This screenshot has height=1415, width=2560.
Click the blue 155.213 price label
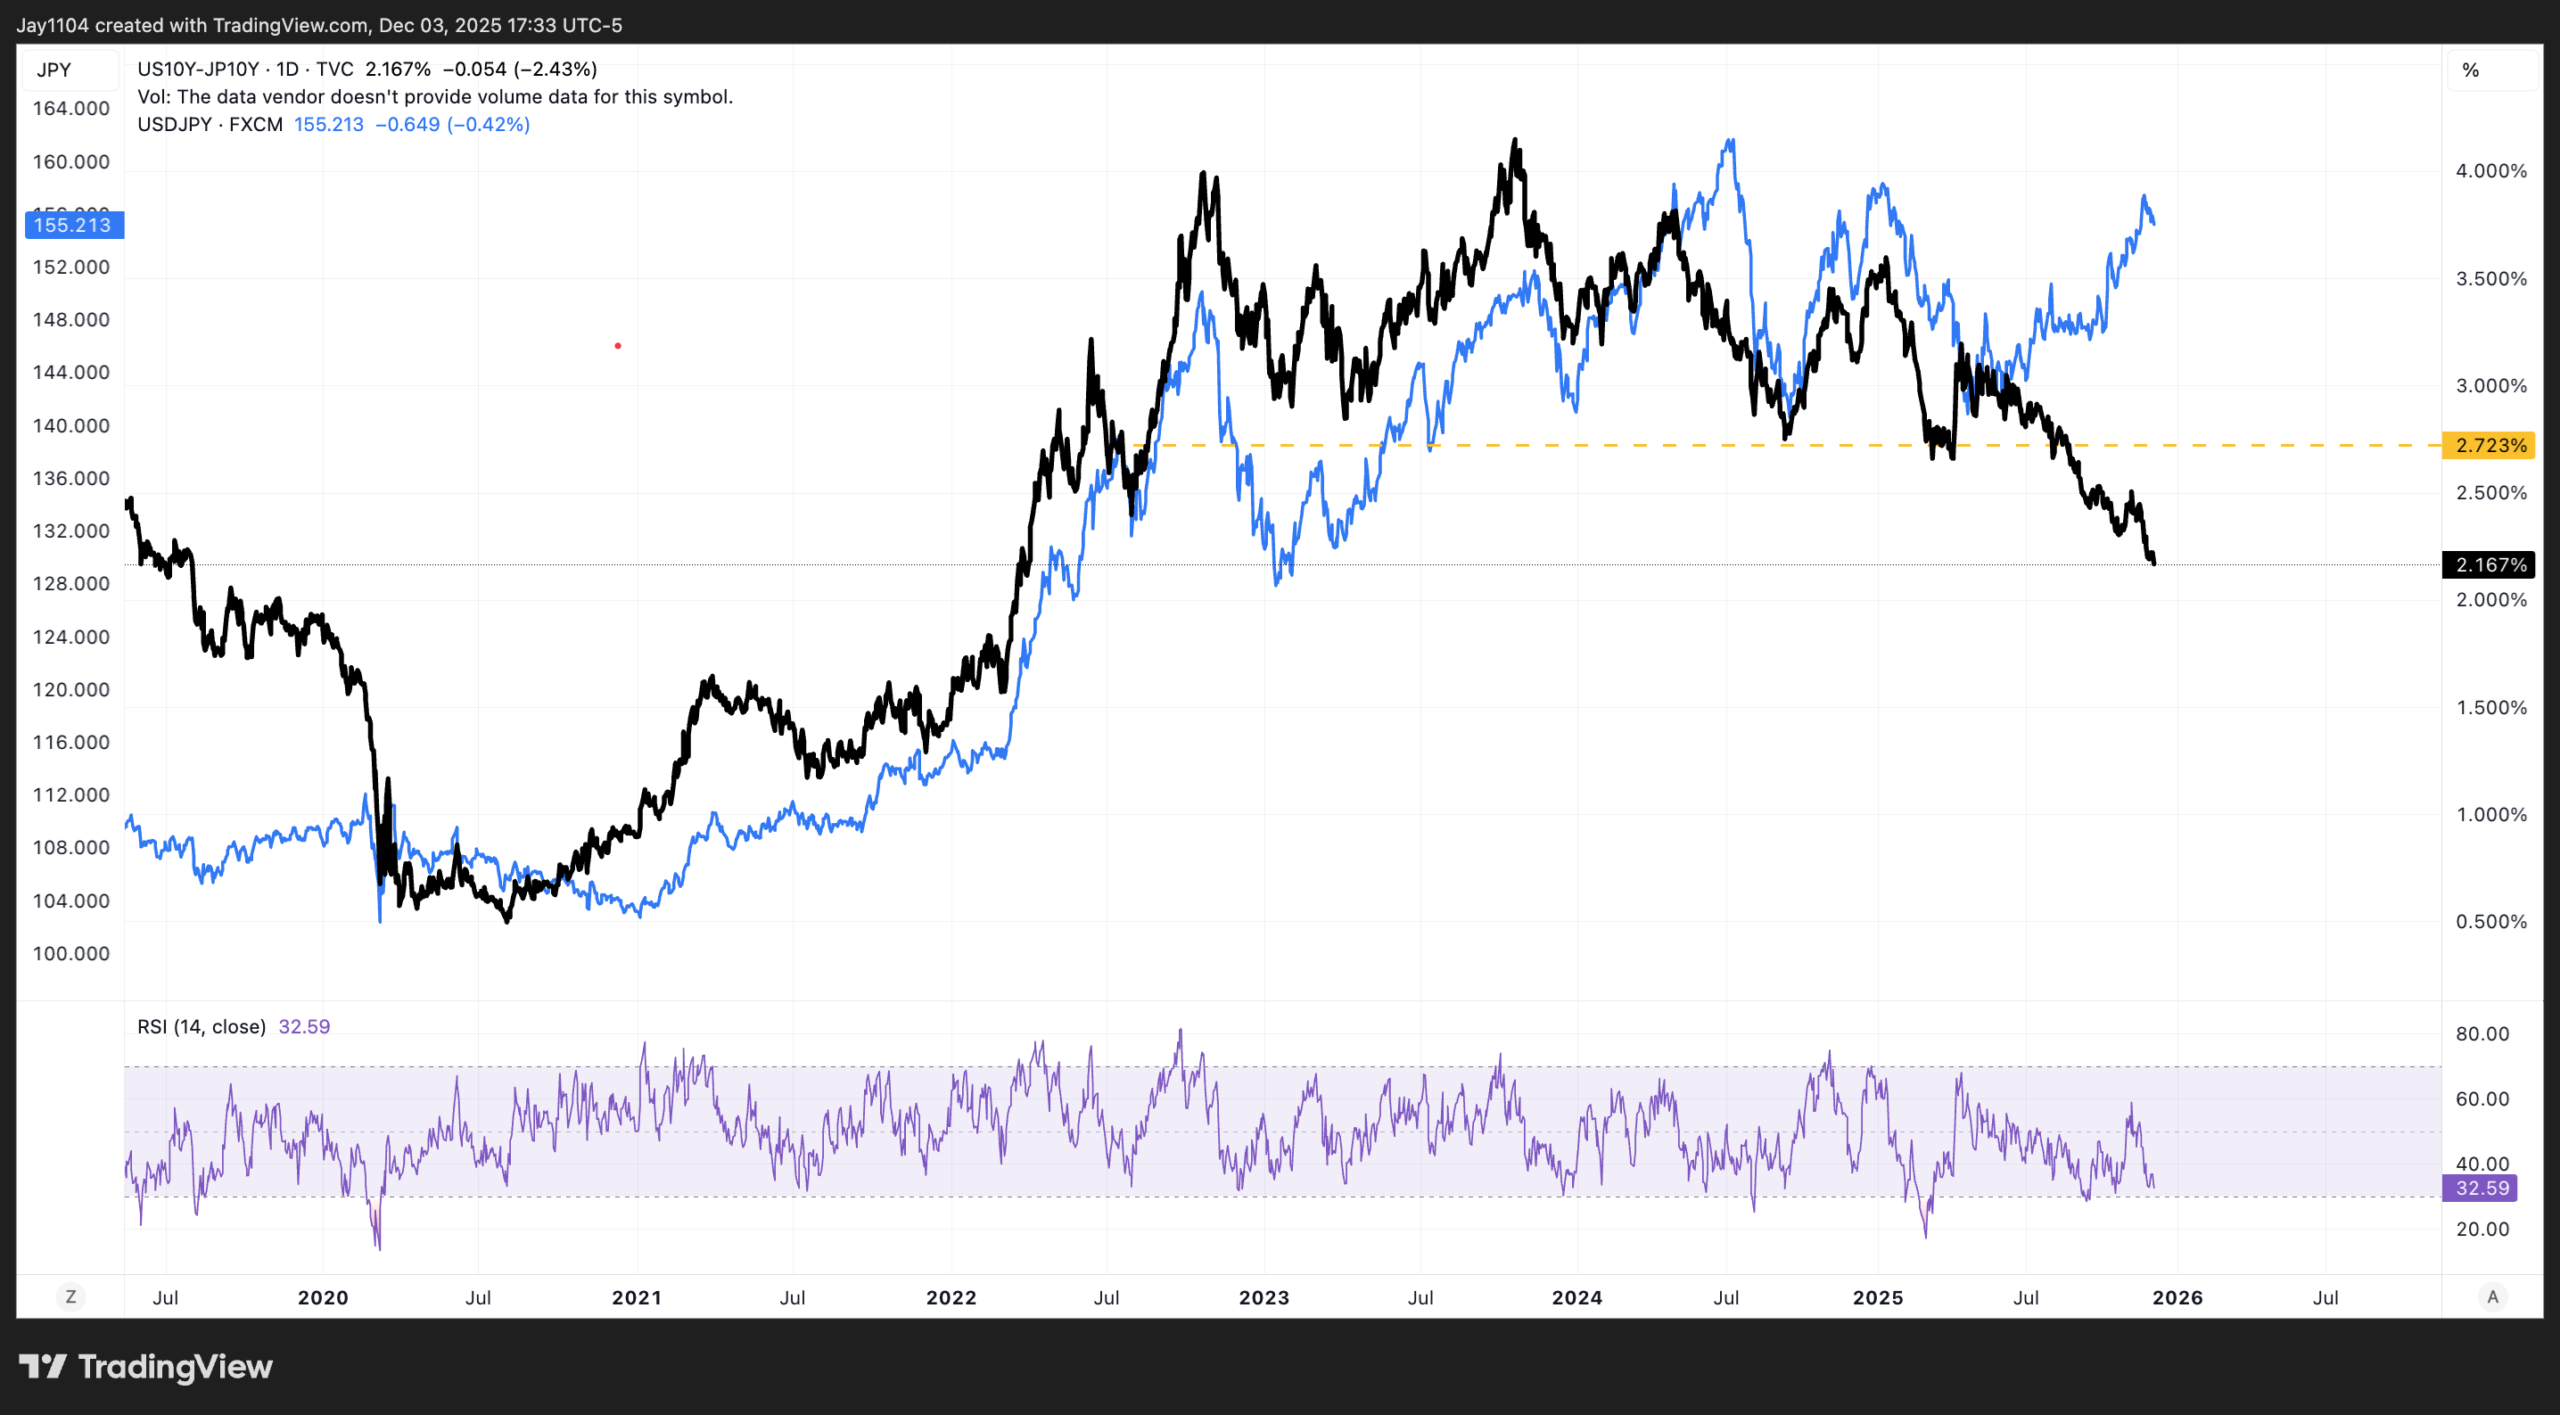(x=73, y=225)
